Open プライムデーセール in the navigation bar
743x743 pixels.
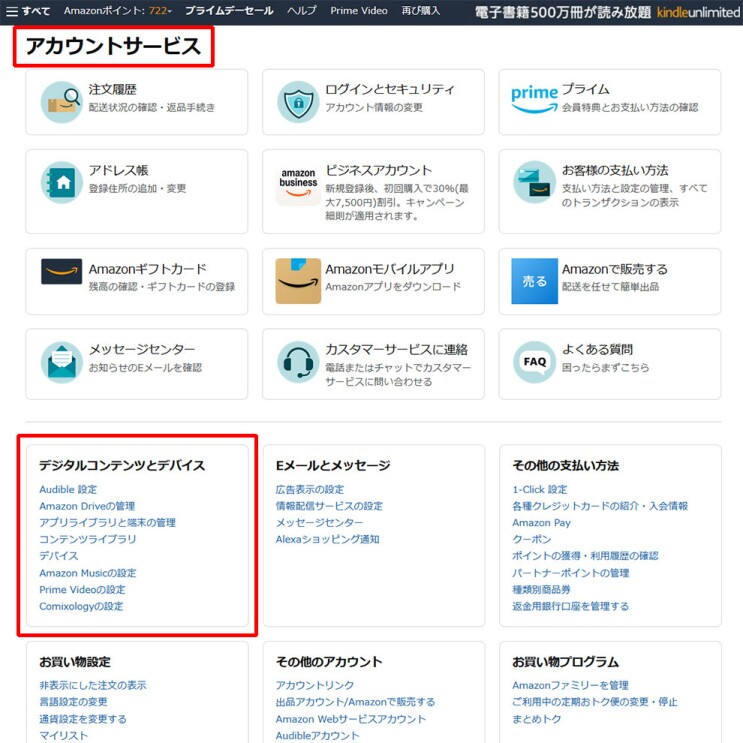pos(229,11)
